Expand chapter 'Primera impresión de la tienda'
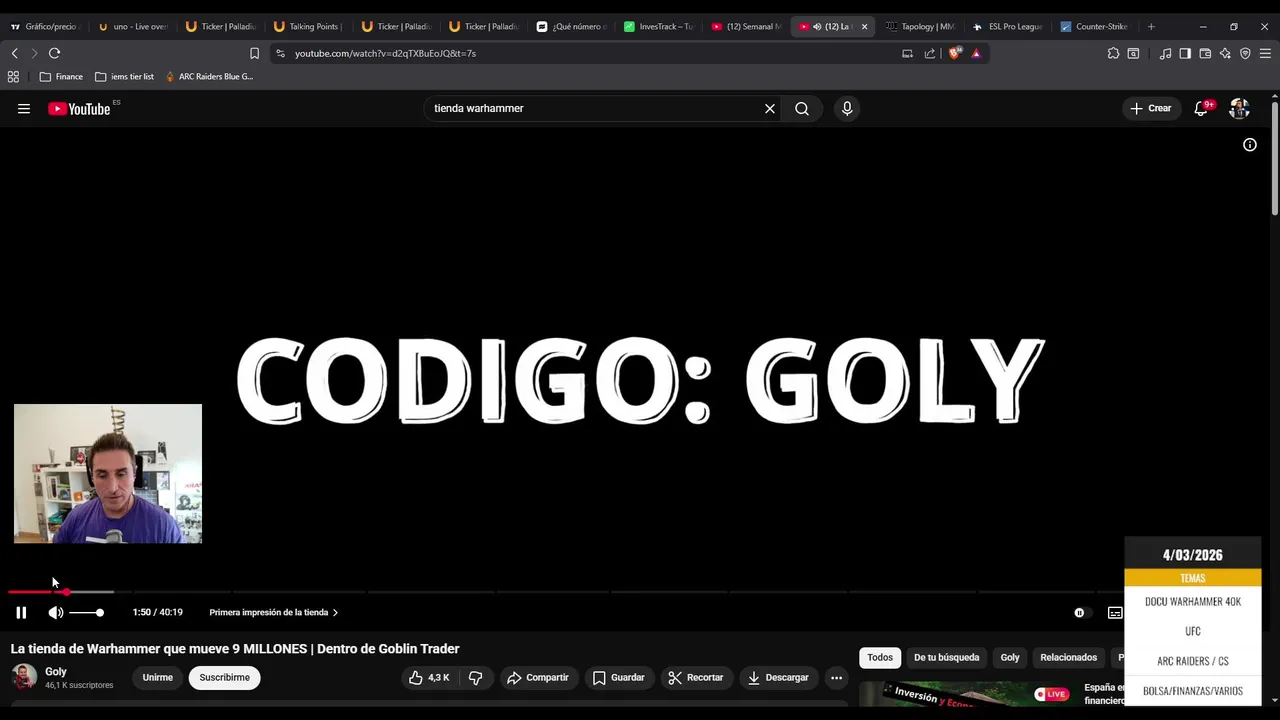The width and height of the screenshot is (1280, 720). click(x=274, y=613)
